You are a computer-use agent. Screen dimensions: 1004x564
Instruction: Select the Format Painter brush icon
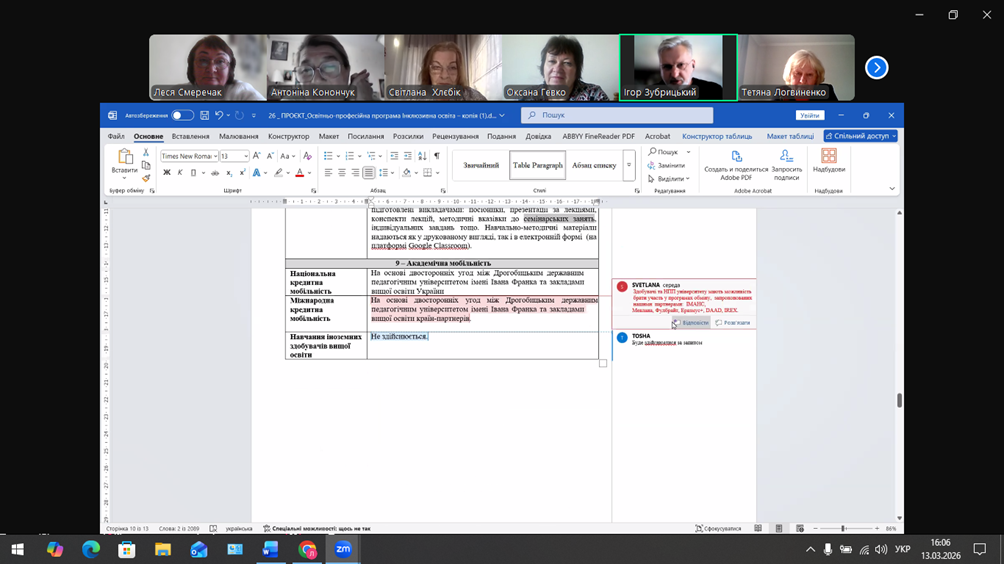[146, 179]
